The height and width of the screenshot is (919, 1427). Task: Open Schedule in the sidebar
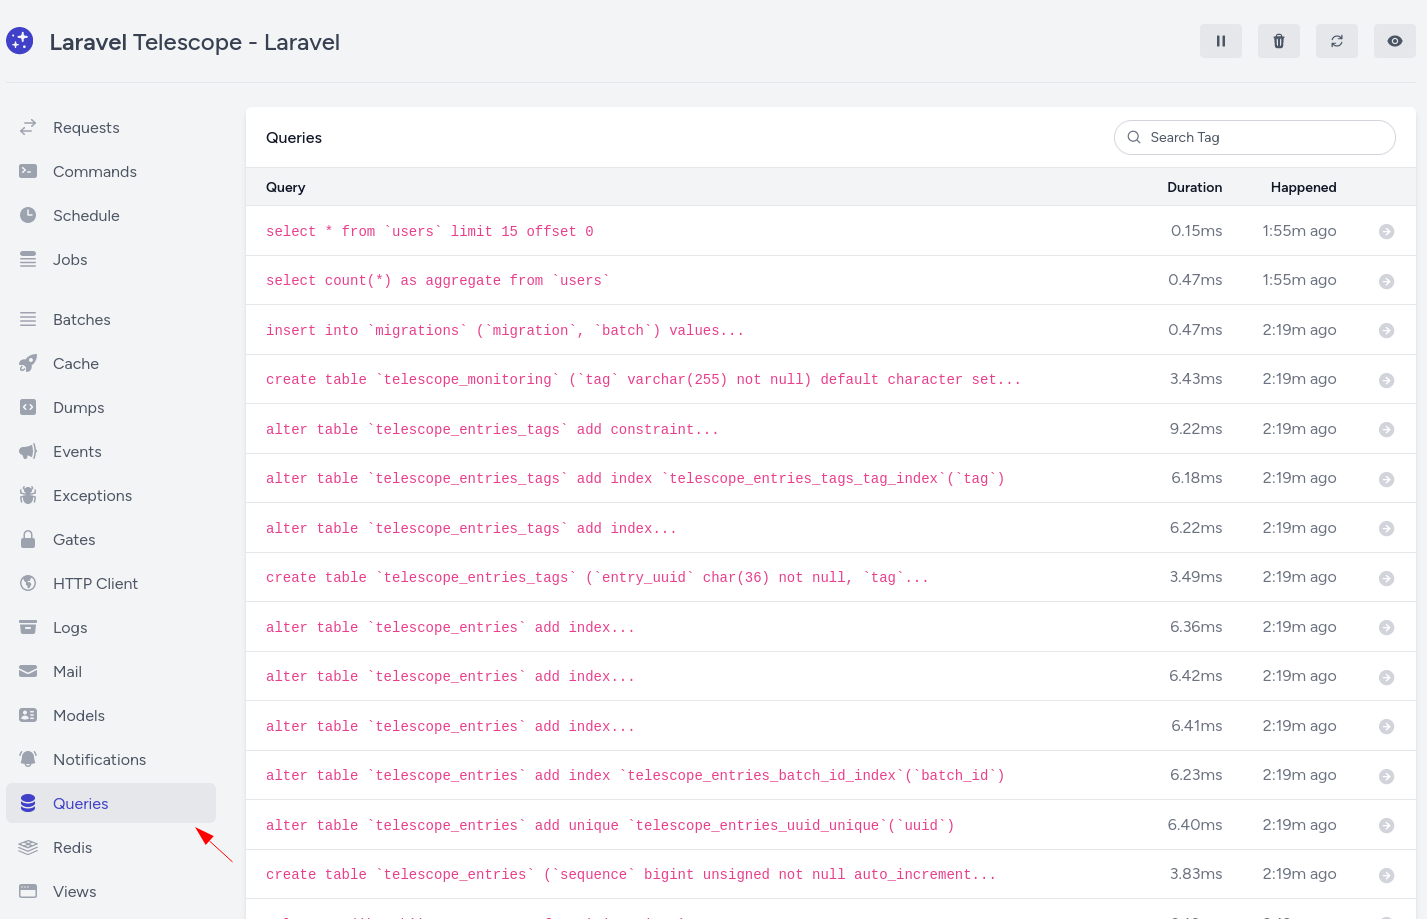[111, 215]
